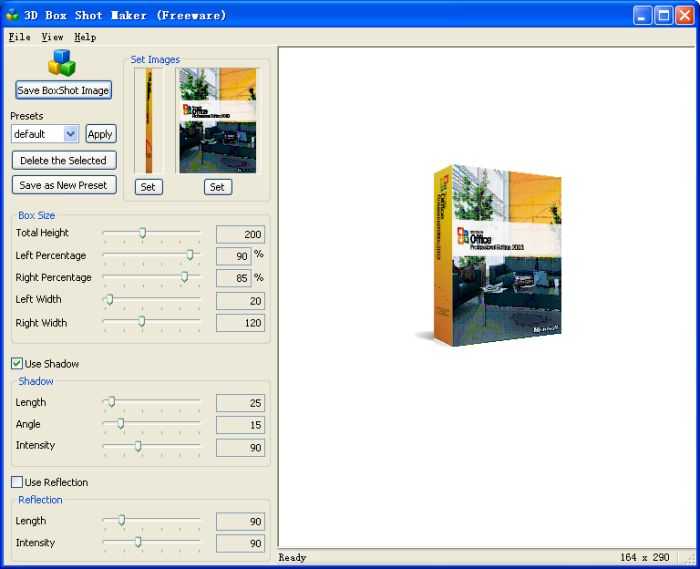Open the Presets dropdown list

pos(71,134)
